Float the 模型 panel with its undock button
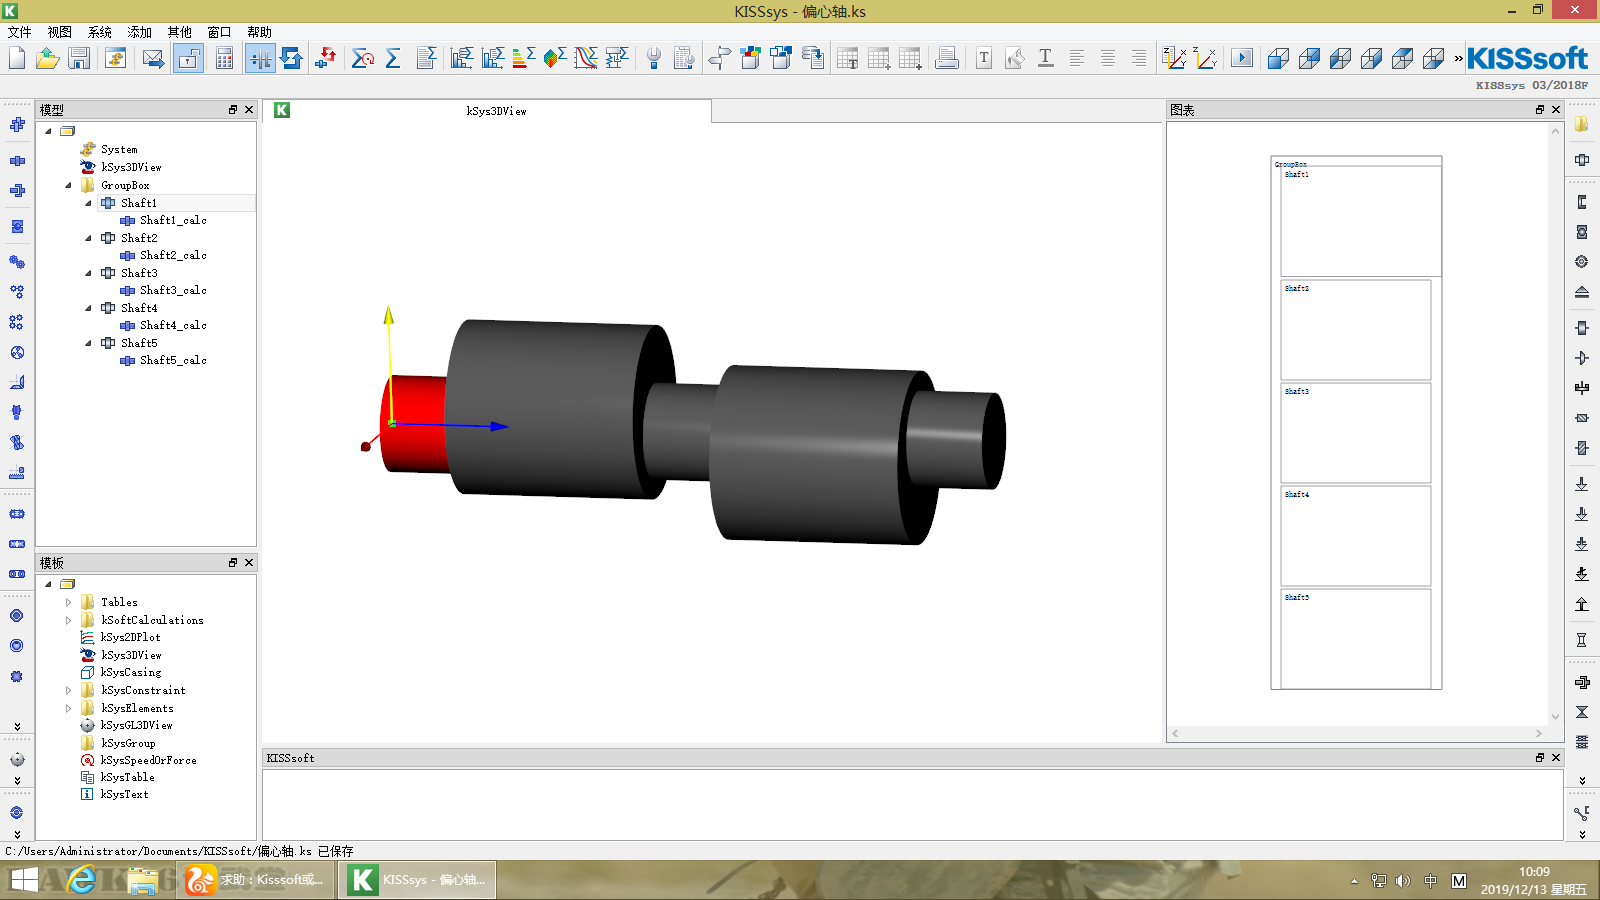Screen dimensions: 1600x900 (x=233, y=110)
